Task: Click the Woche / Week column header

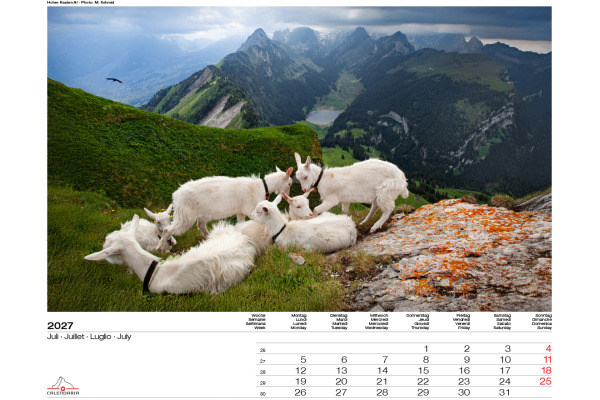Action: (256, 322)
